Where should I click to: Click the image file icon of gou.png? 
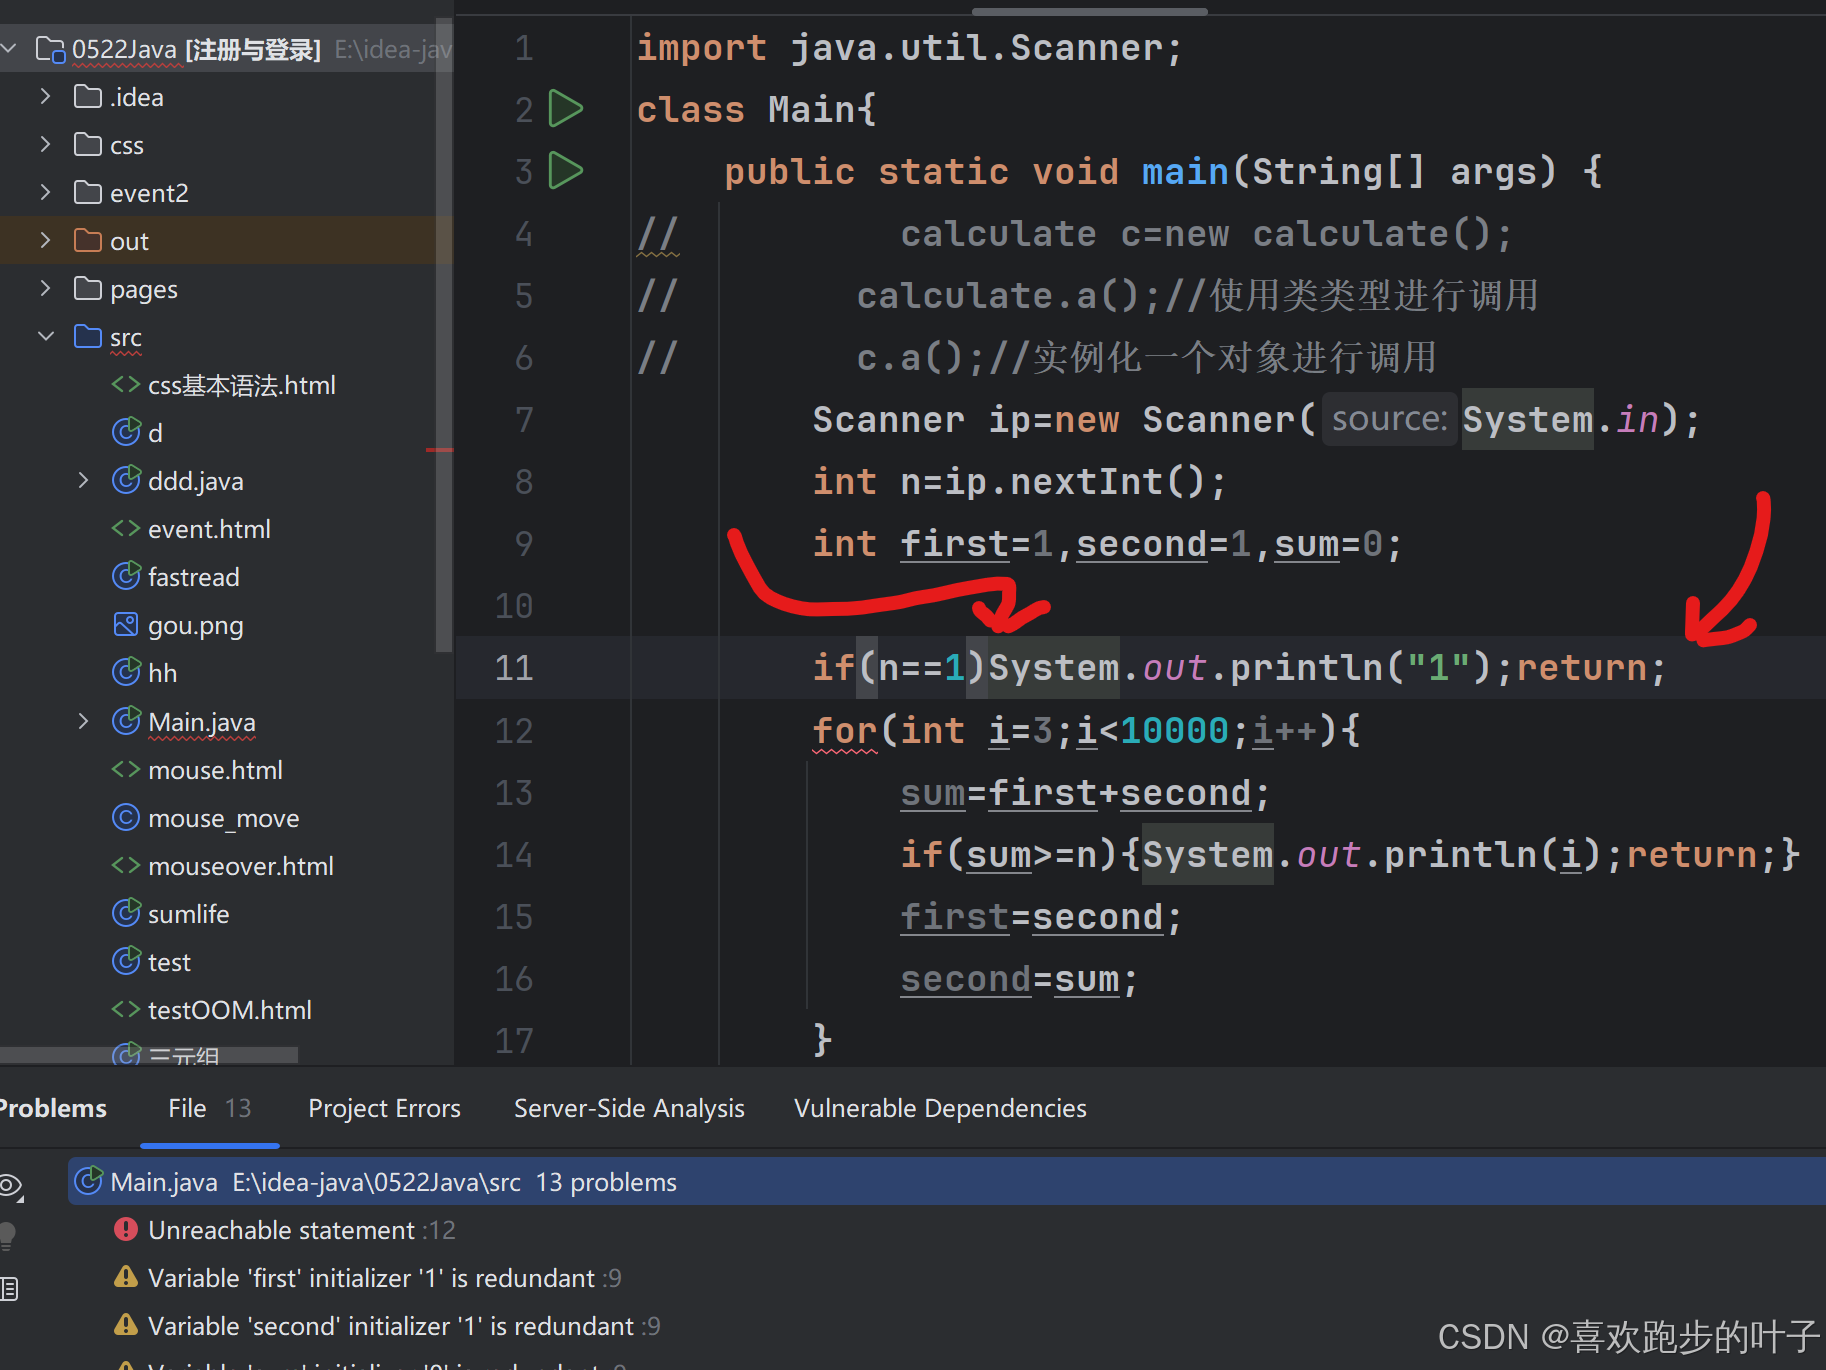(126, 625)
